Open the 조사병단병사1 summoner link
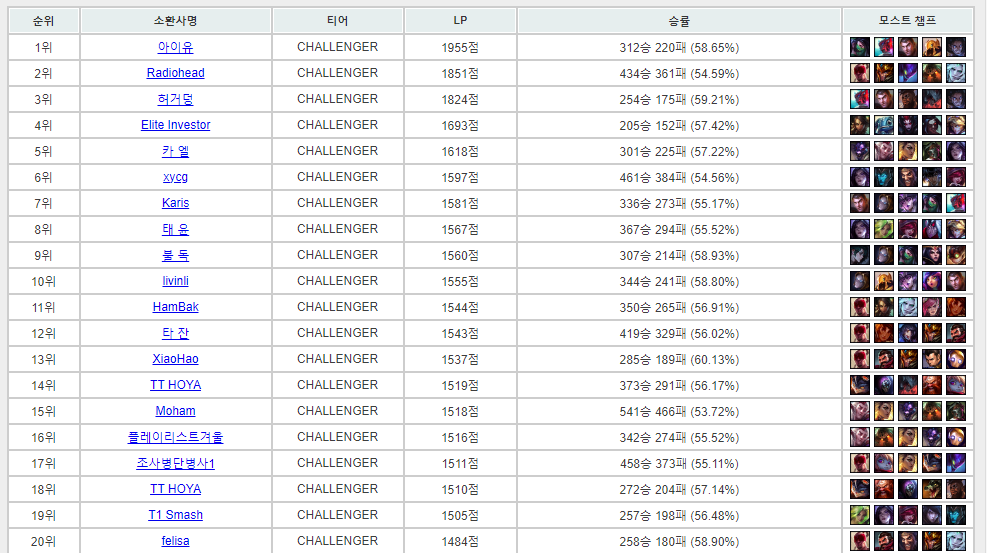The height and width of the screenshot is (553, 987). pos(175,463)
